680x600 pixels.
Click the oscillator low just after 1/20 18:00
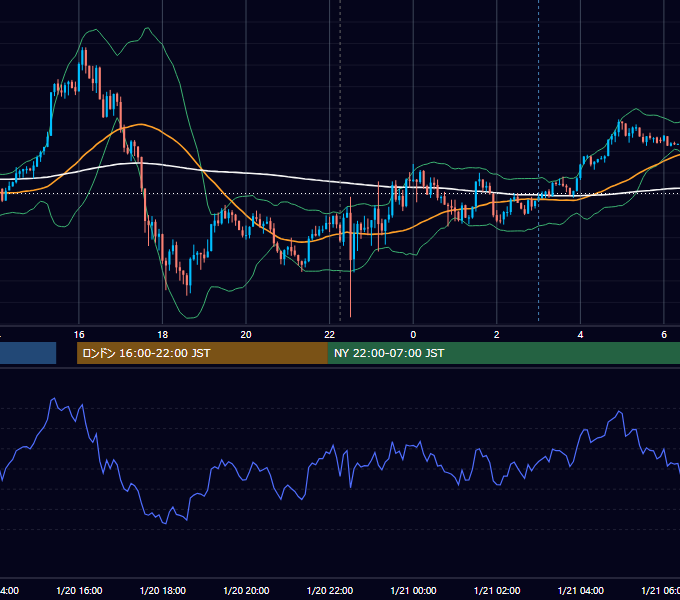pos(165,522)
